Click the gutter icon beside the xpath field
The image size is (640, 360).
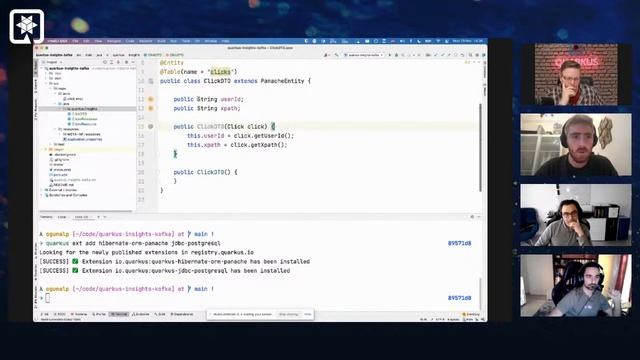coord(151,109)
